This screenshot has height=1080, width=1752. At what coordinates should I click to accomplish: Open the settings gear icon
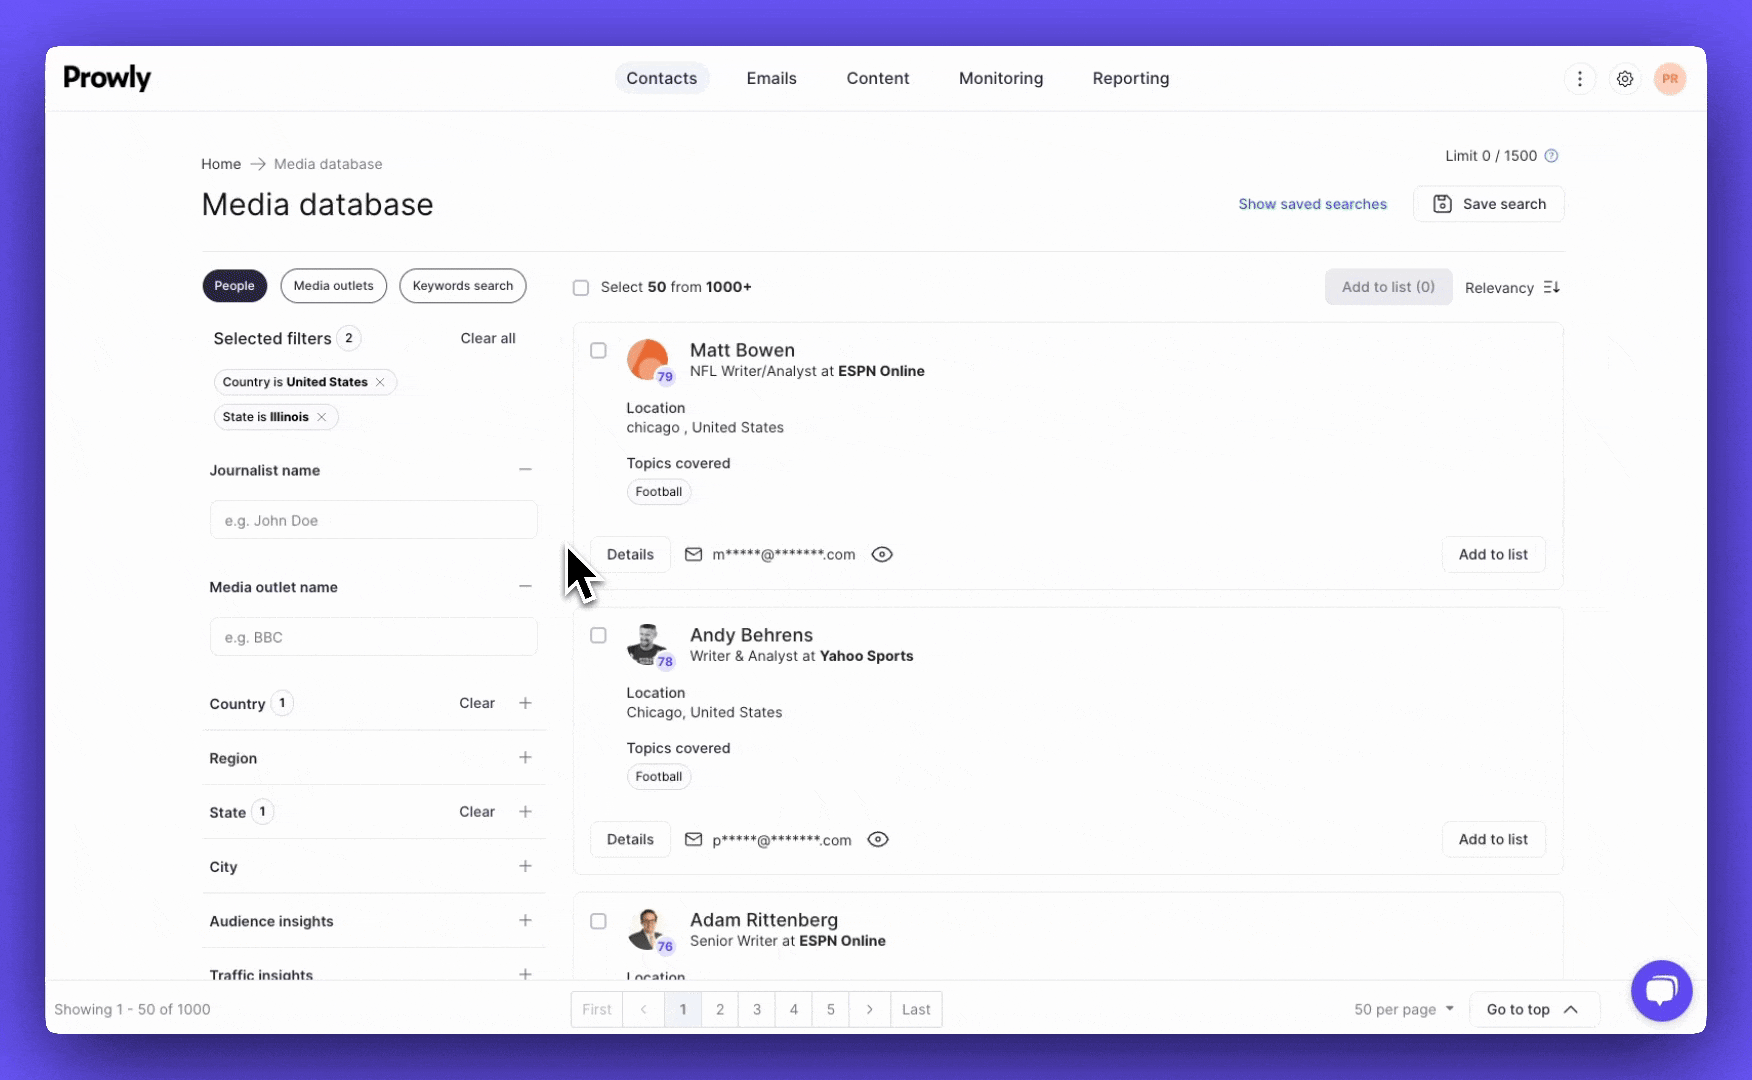coord(1625,79)
